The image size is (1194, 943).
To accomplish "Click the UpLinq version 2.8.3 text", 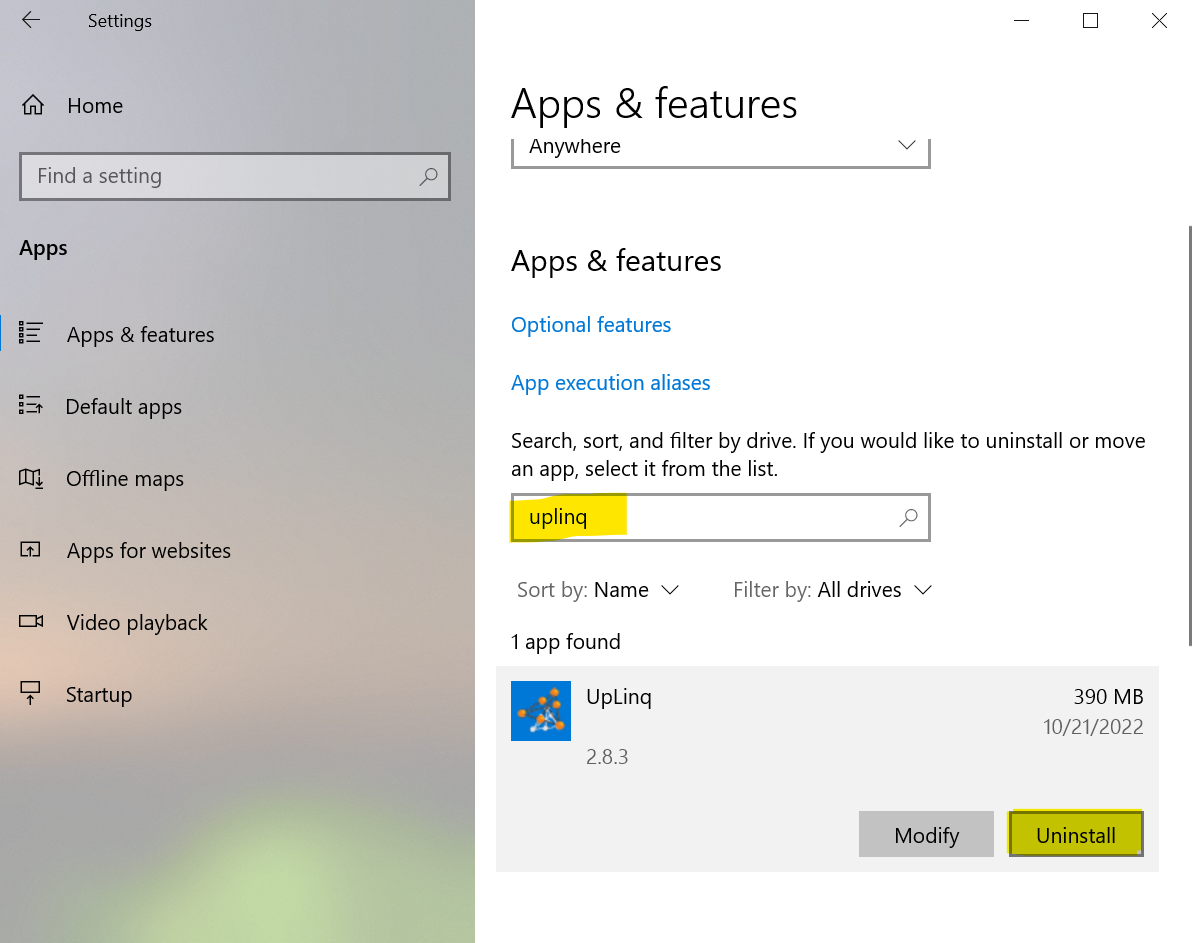I will [607, 757].
